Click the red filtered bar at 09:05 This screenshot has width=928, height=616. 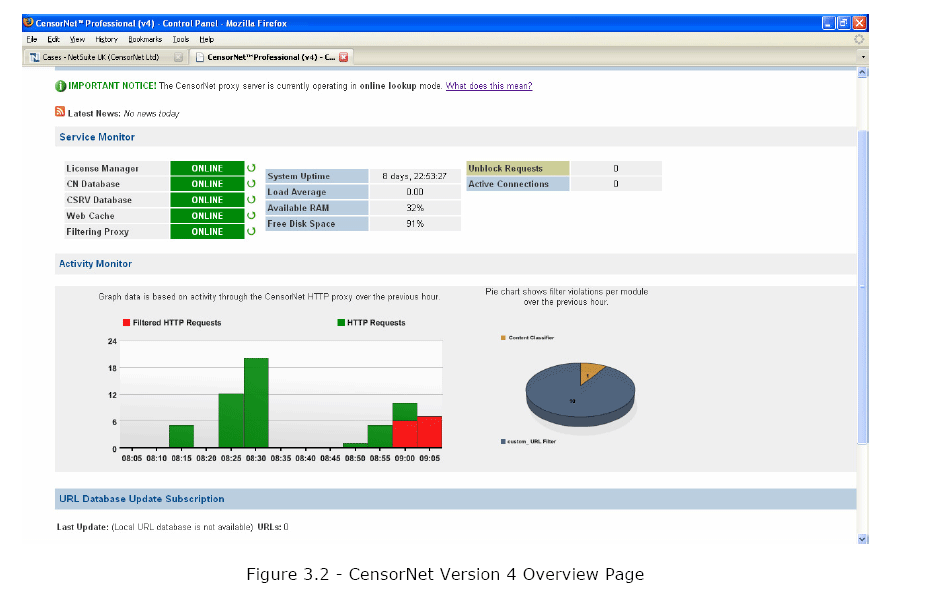430,432
